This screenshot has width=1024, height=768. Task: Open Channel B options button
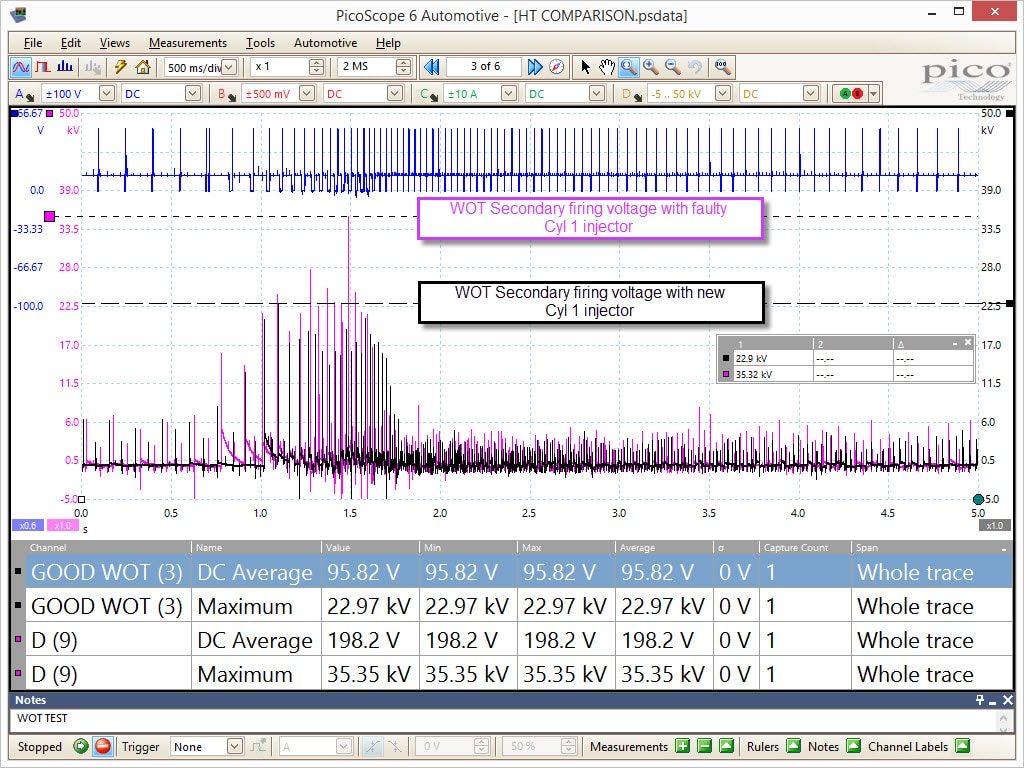[226, 94]
